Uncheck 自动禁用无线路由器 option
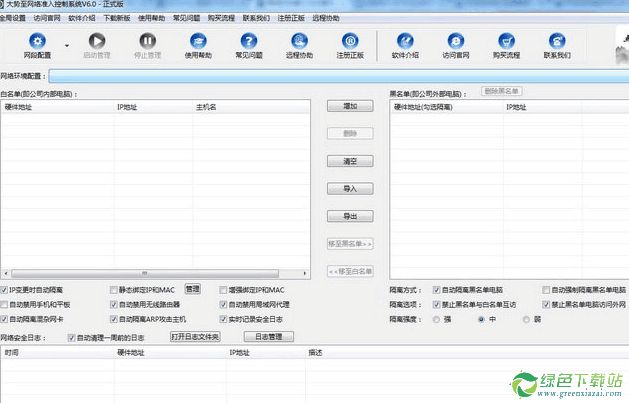The width and height of the screenshot is (629, 403). [115, 304]
